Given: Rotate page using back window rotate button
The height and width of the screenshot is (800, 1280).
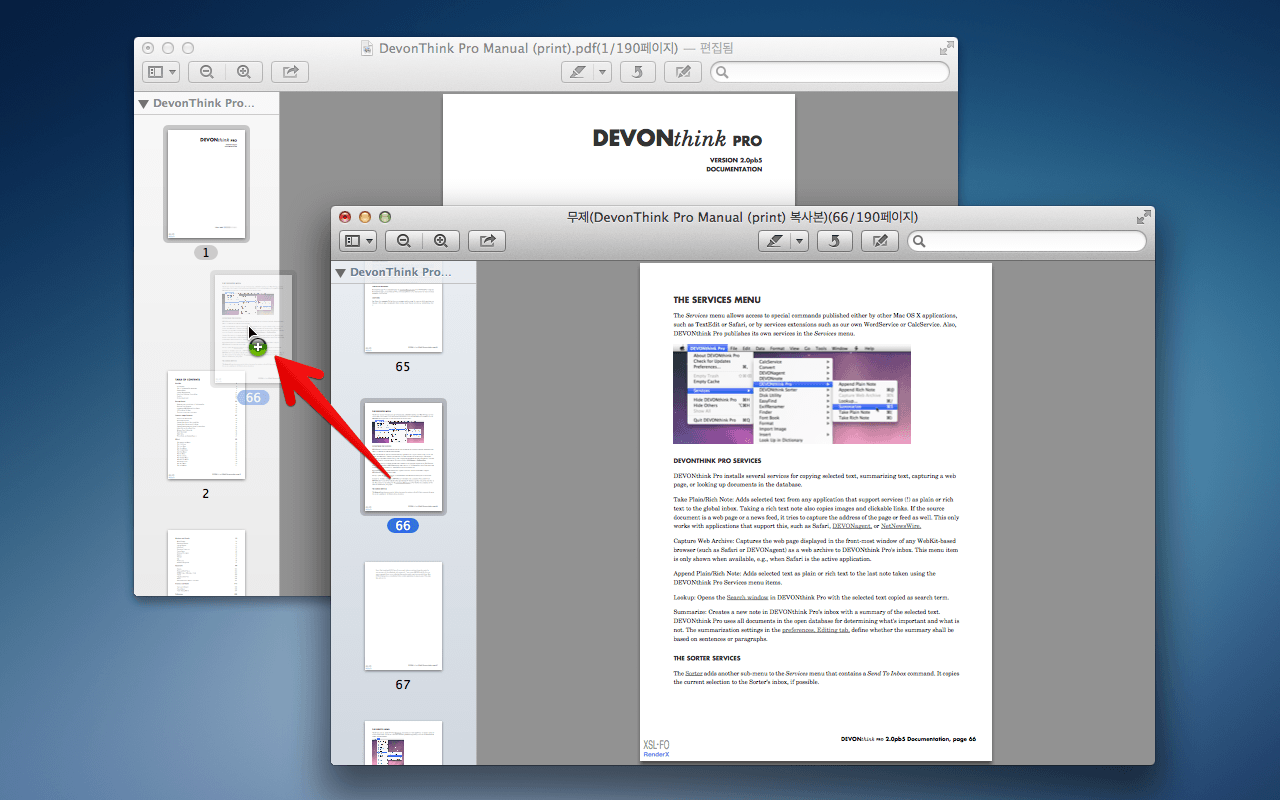Looking at the screenshot, I should point(638,72).
